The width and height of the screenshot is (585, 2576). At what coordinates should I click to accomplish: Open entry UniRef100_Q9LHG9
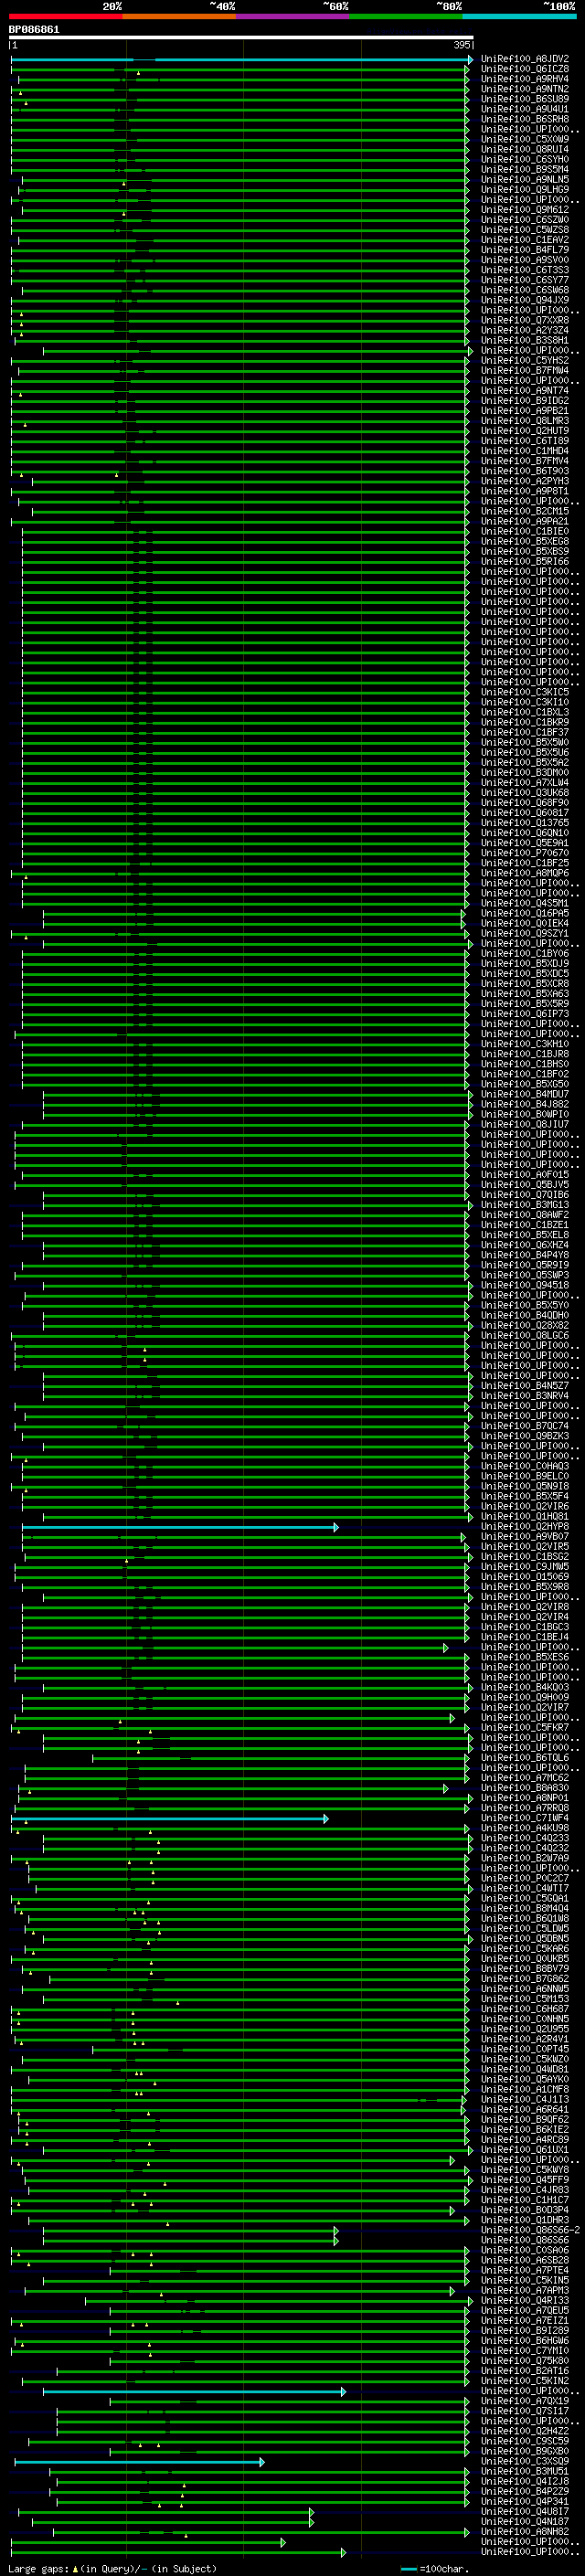[525, 189]
